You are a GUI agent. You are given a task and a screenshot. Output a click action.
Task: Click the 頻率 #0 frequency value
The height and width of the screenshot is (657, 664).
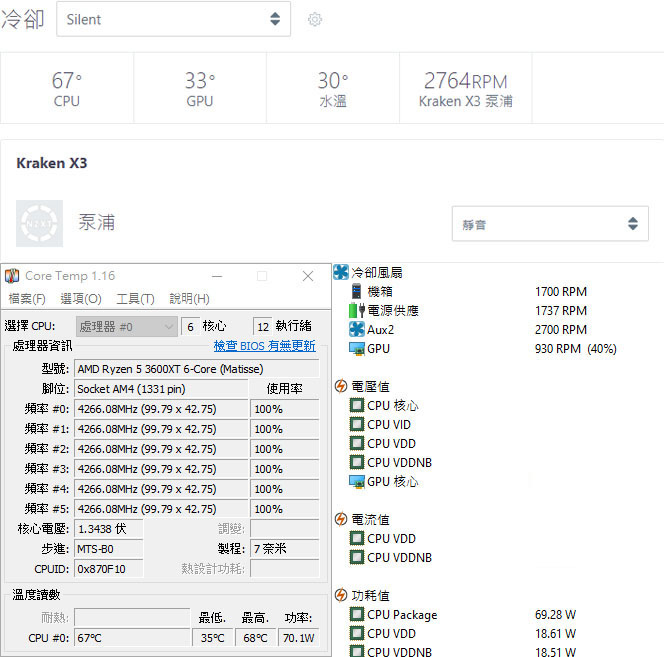click(x=161, y=409)
